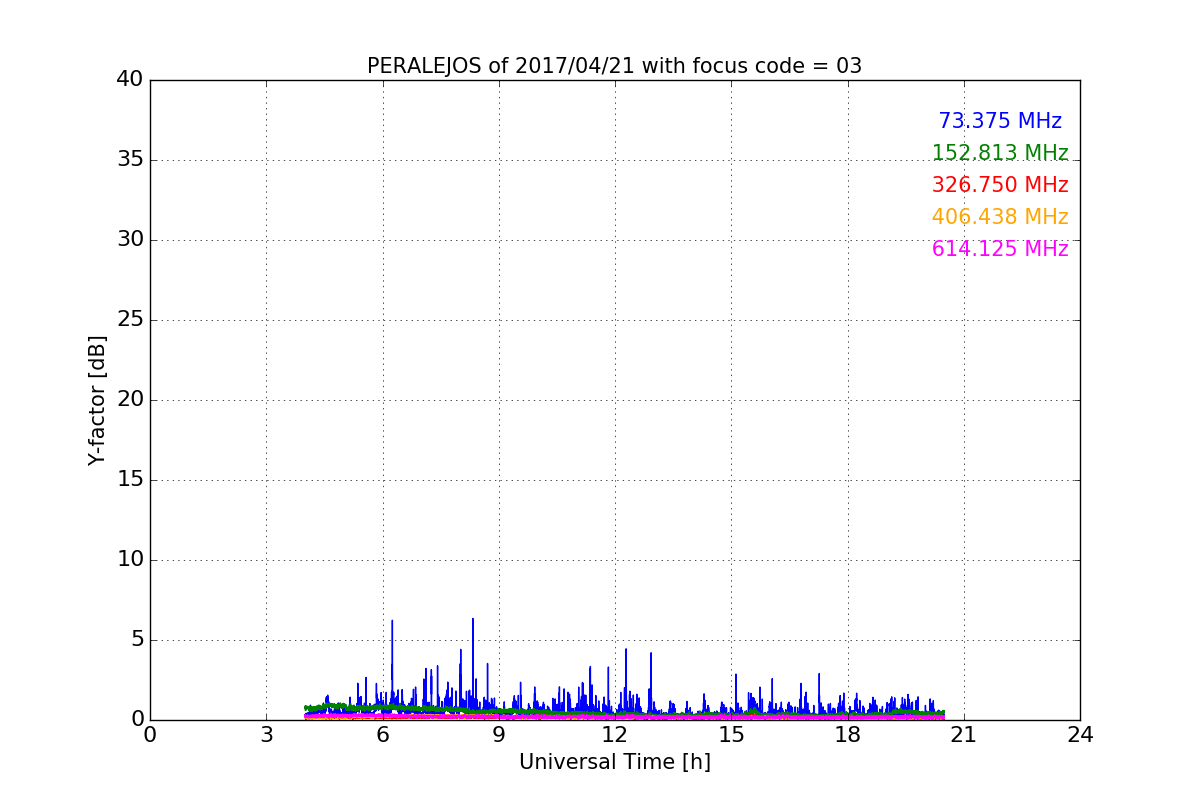Select the 326.750 MHz legend entry
This screenshot has width=1200, height=800.
1000,185
